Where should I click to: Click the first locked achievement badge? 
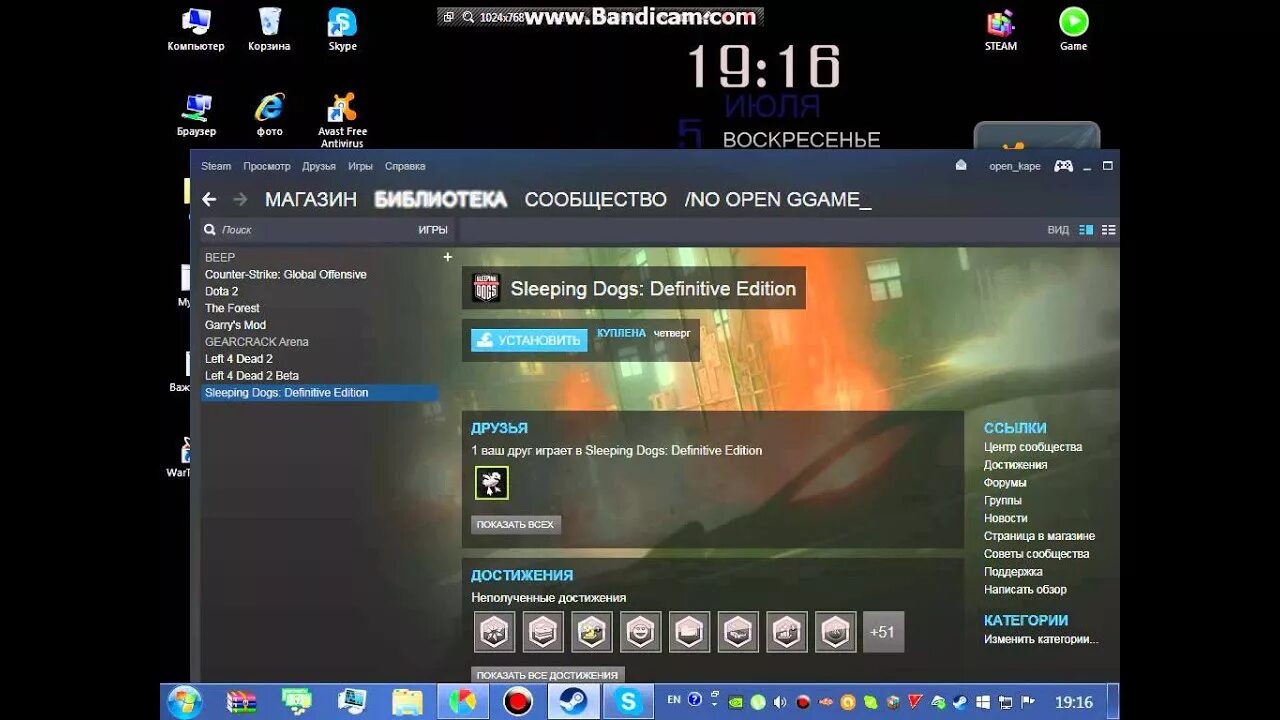click(494, 632)
